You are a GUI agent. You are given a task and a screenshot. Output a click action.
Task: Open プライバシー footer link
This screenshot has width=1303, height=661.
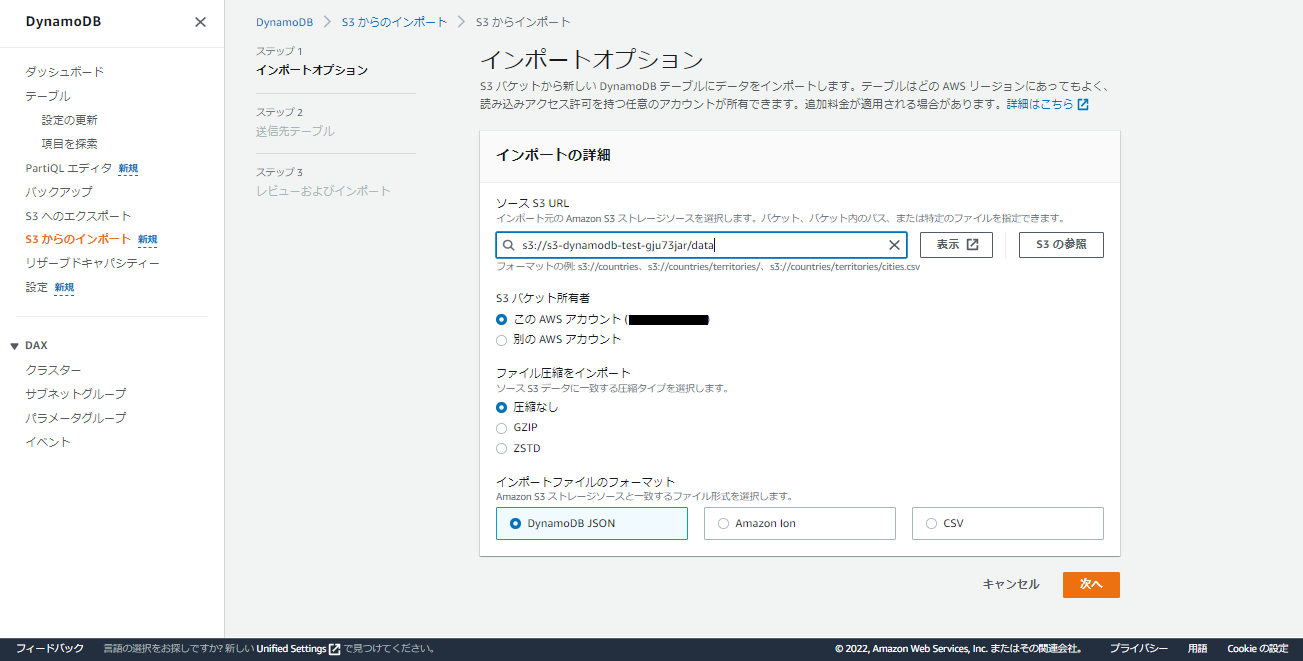[1138, 649]
